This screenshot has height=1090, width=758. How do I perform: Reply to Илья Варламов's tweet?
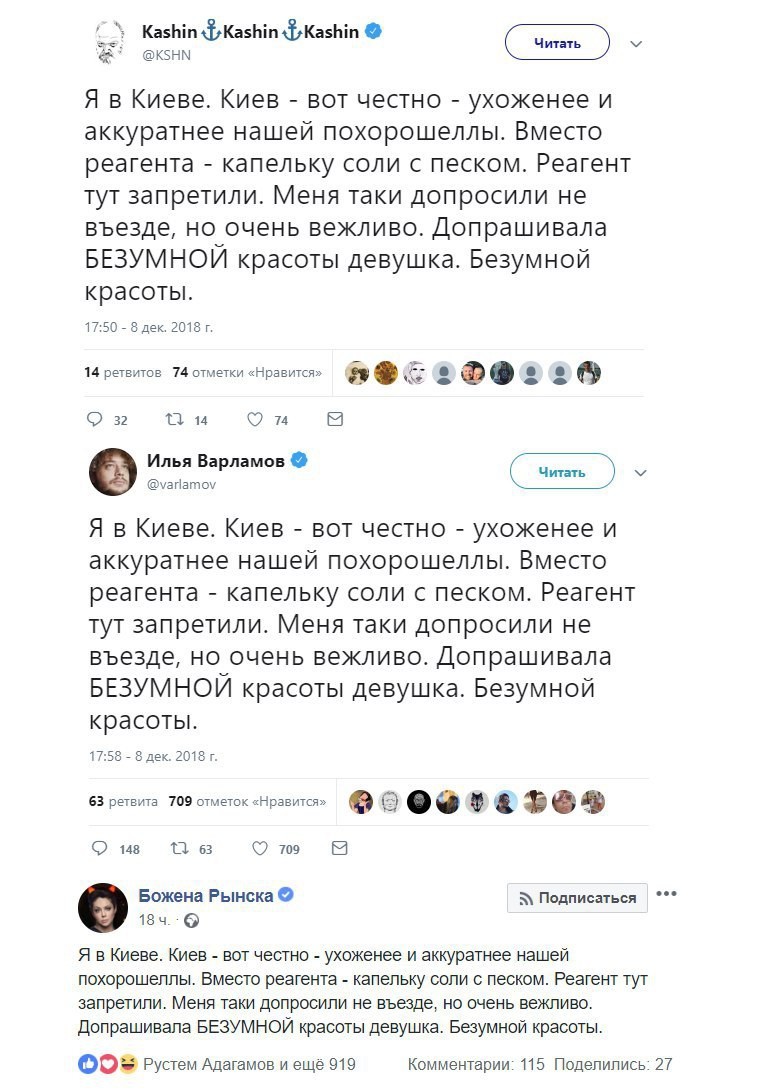98,848
